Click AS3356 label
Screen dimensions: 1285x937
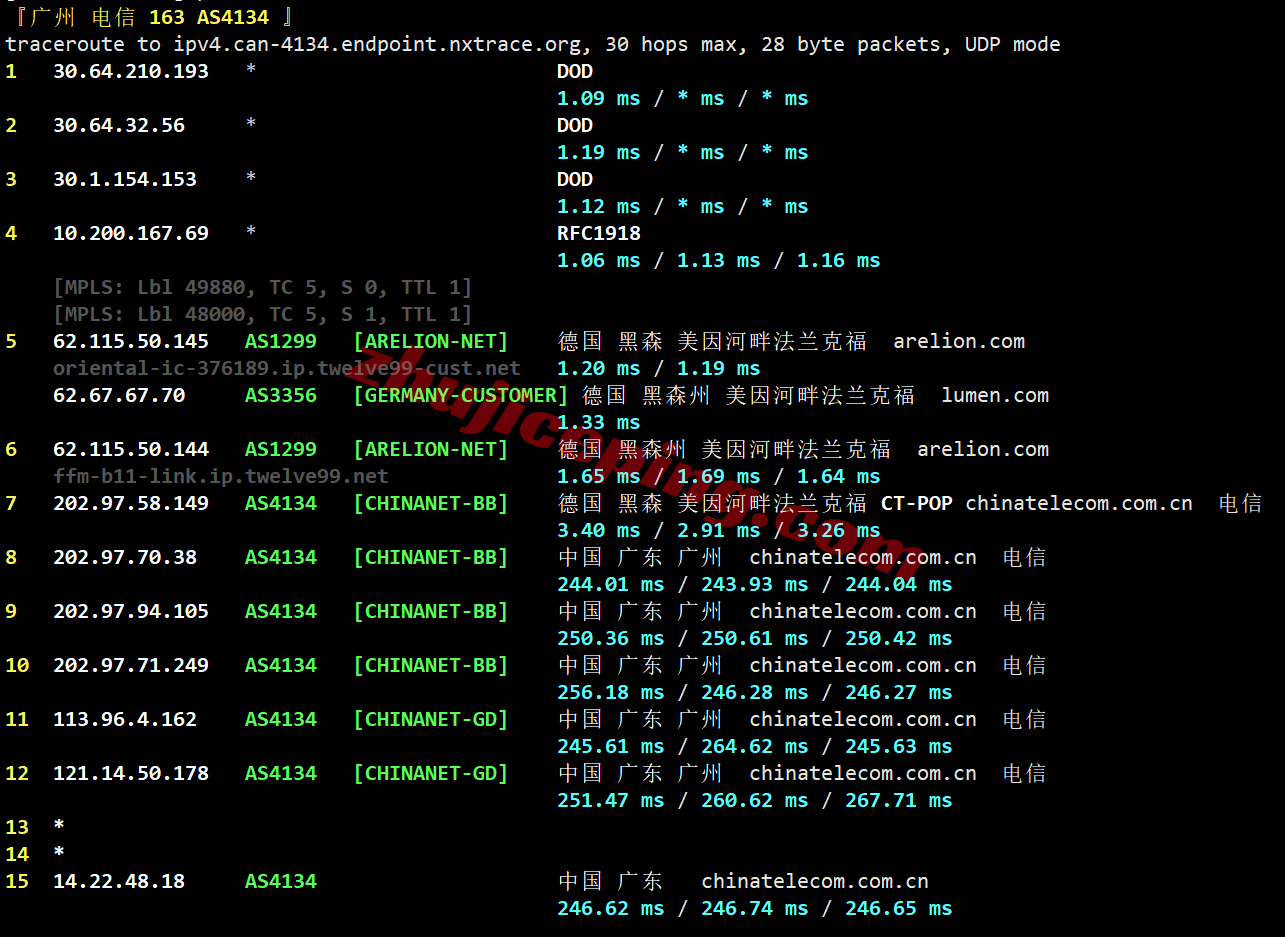point(281,395)
